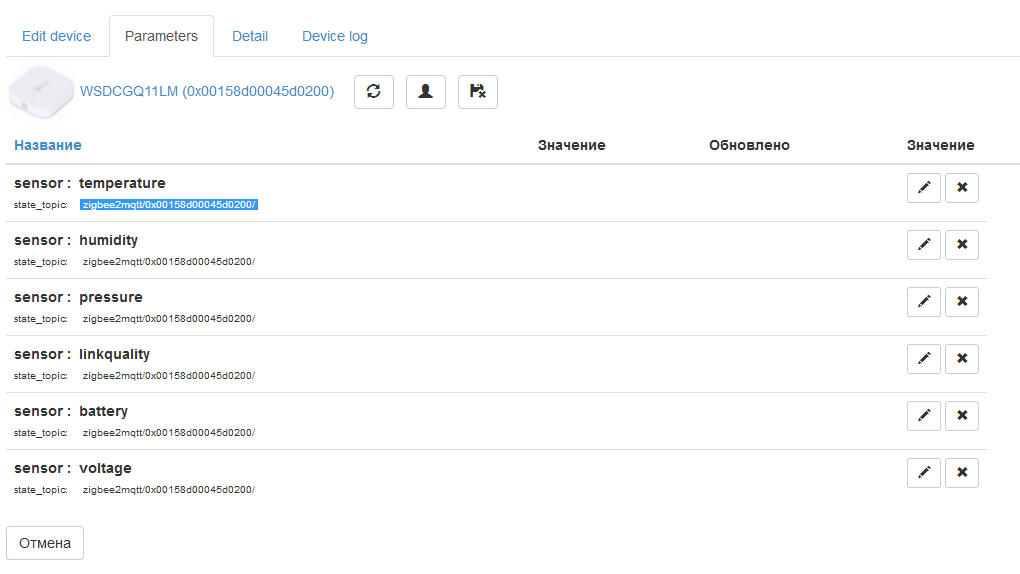The image size is (1020, 574).
Task: Click the 'sensor : humidity' row title
Action: tap(76, 241)
